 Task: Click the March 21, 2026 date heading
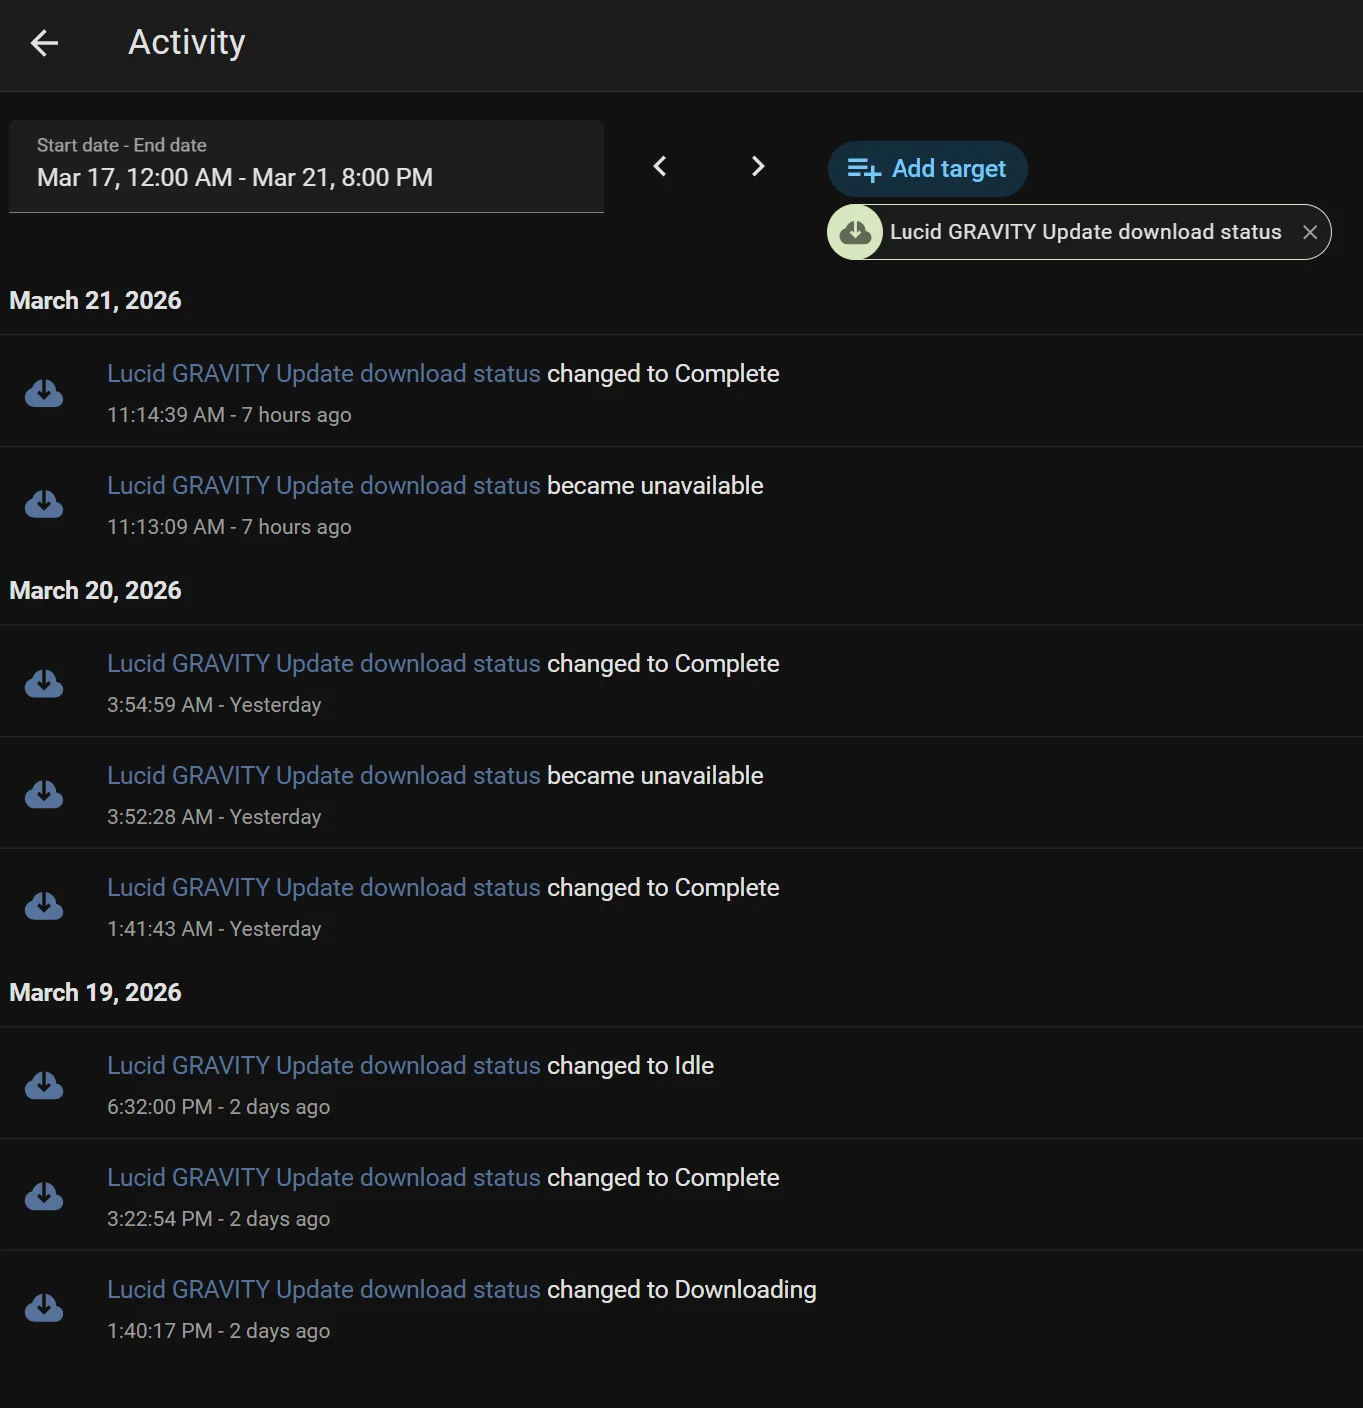(95, 300)
